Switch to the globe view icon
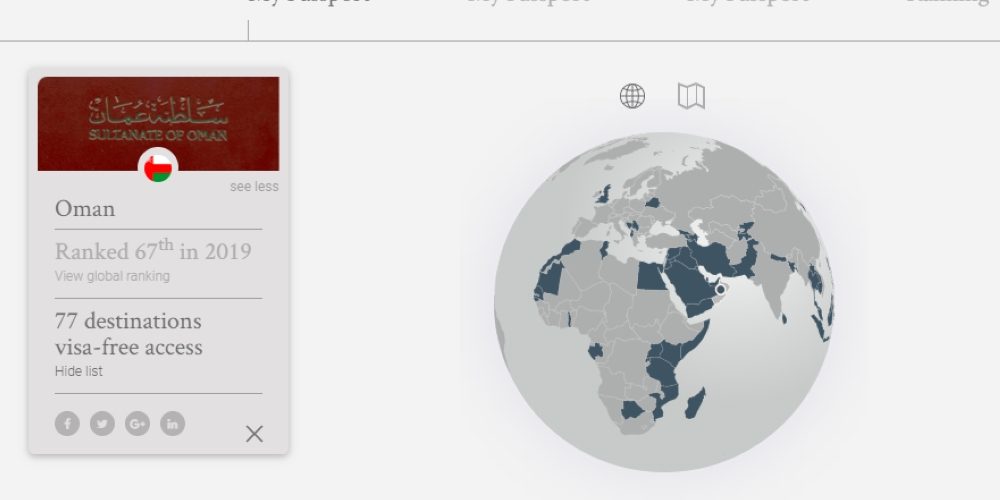1000x500 pixels. coord(632,96)
